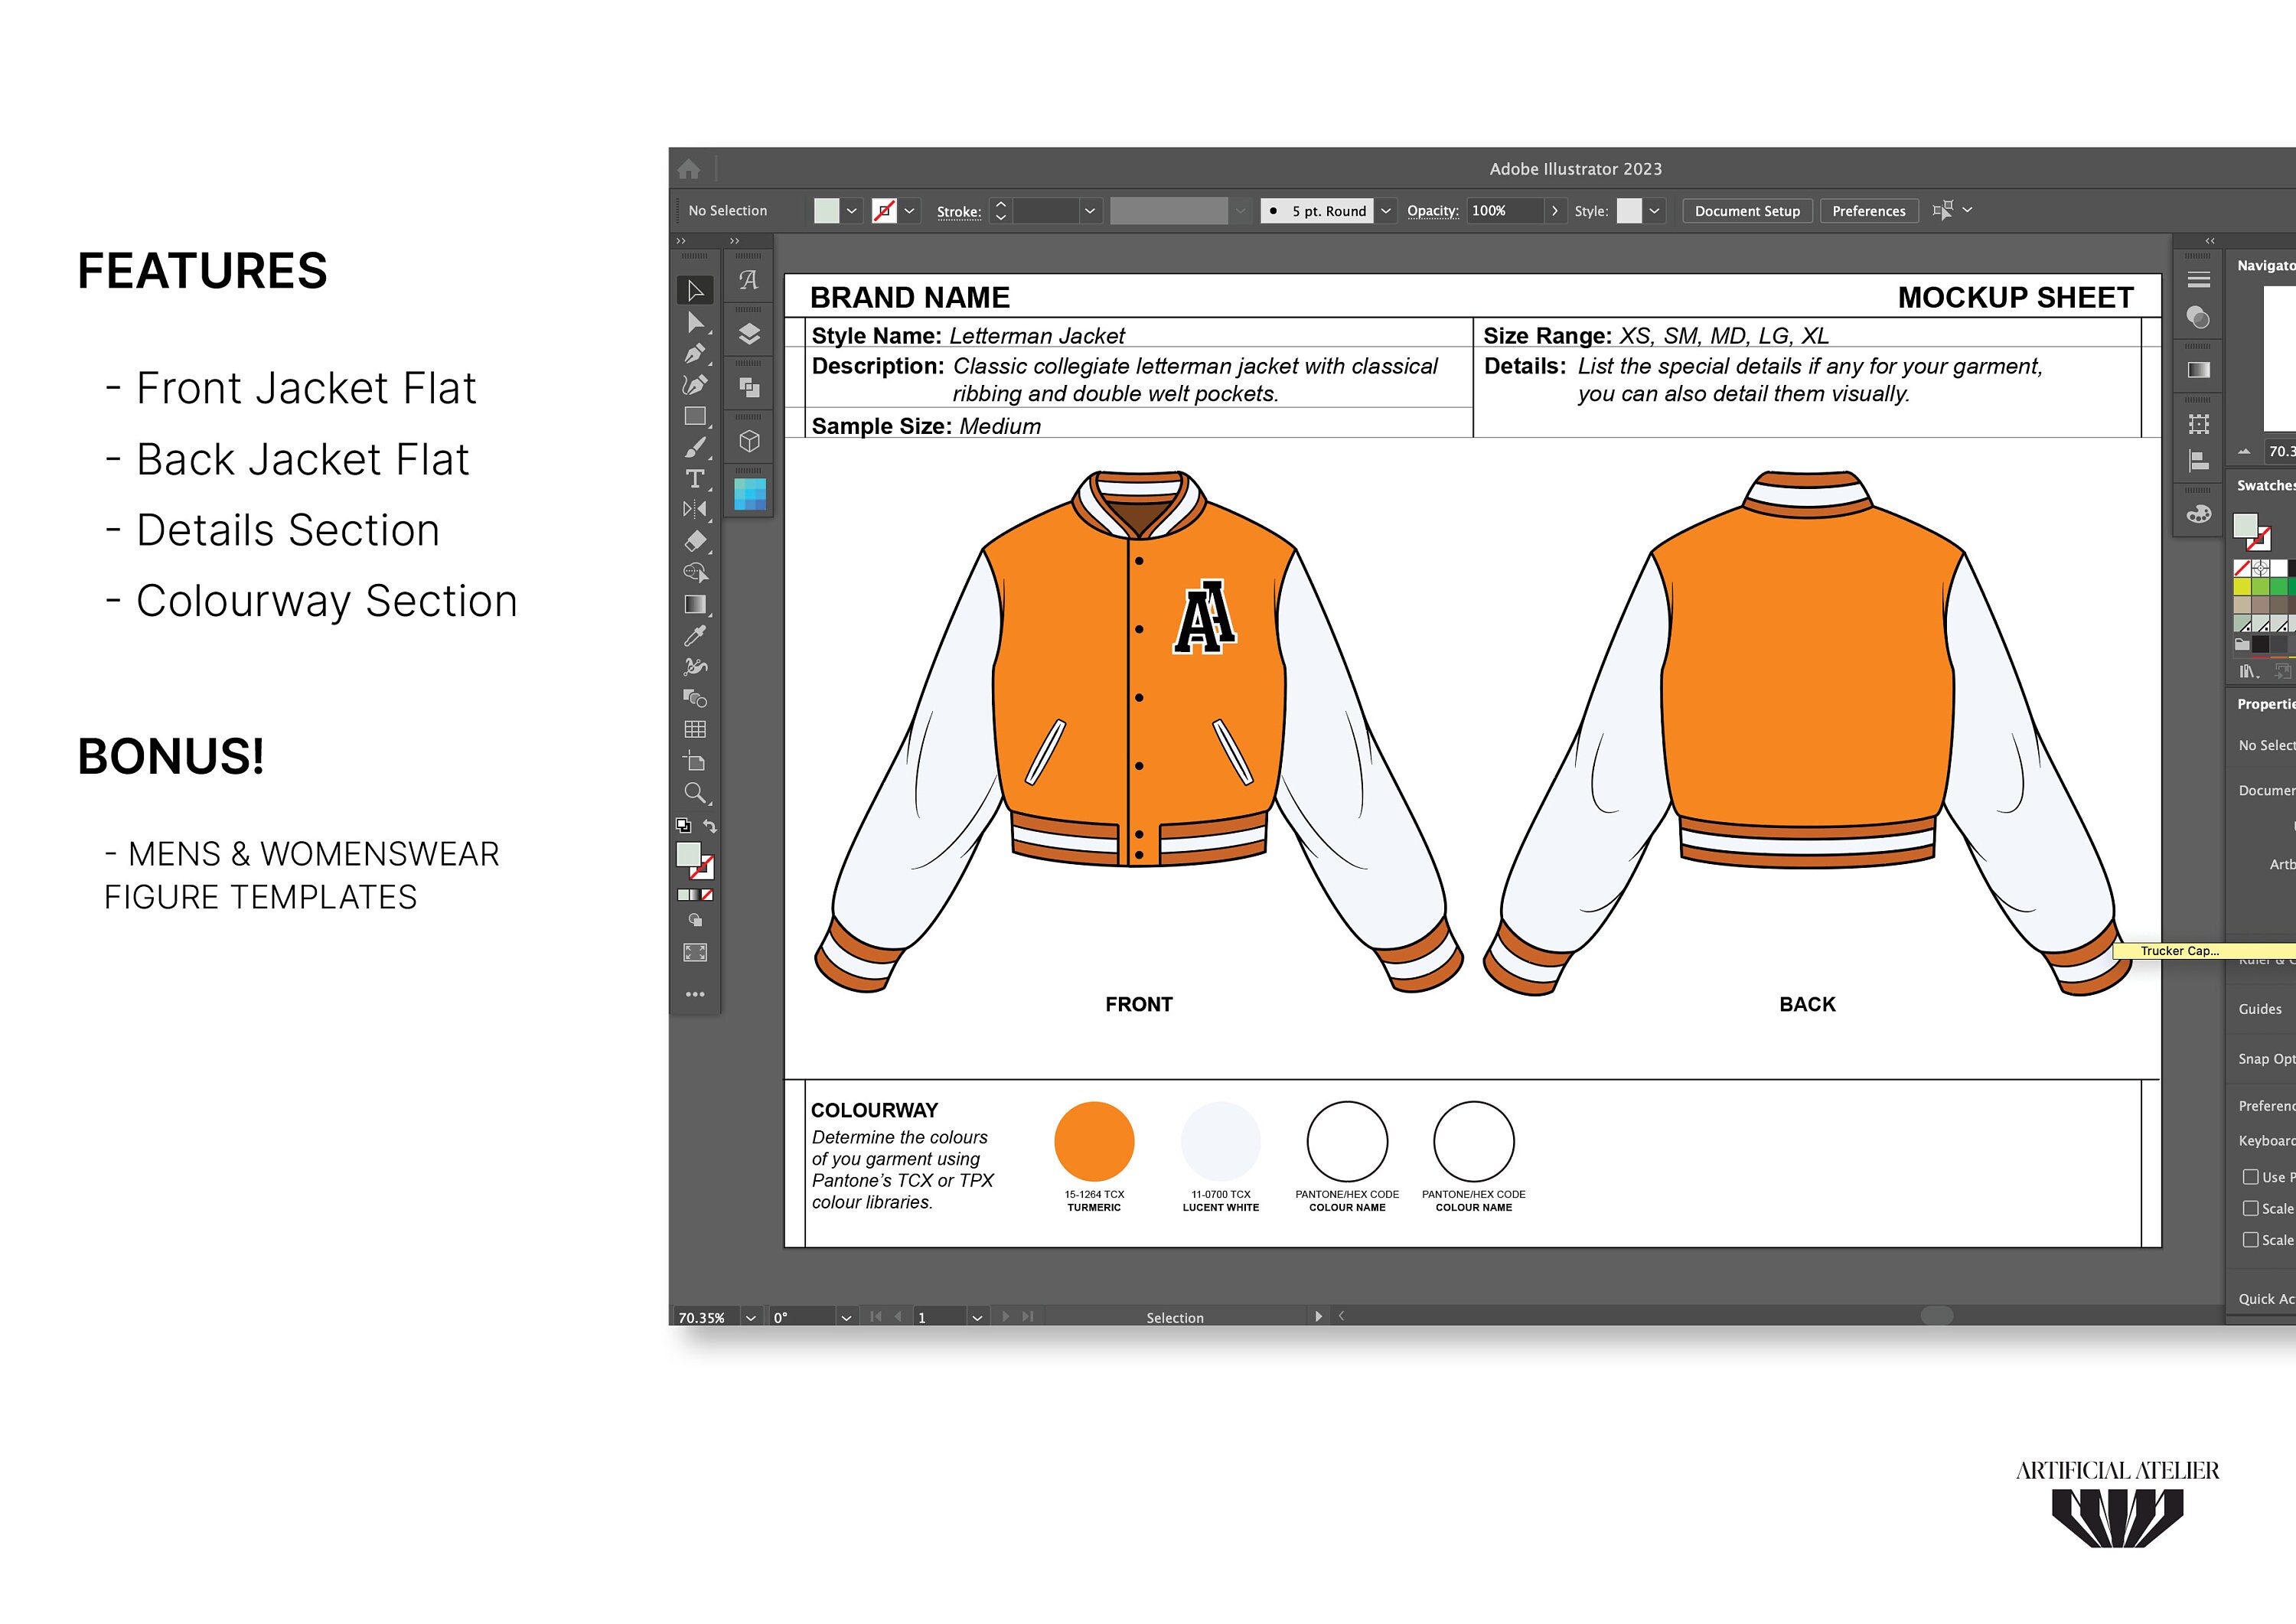
Task: Switch to the Swatches panel tab
Action: [x=2266, y=485]
